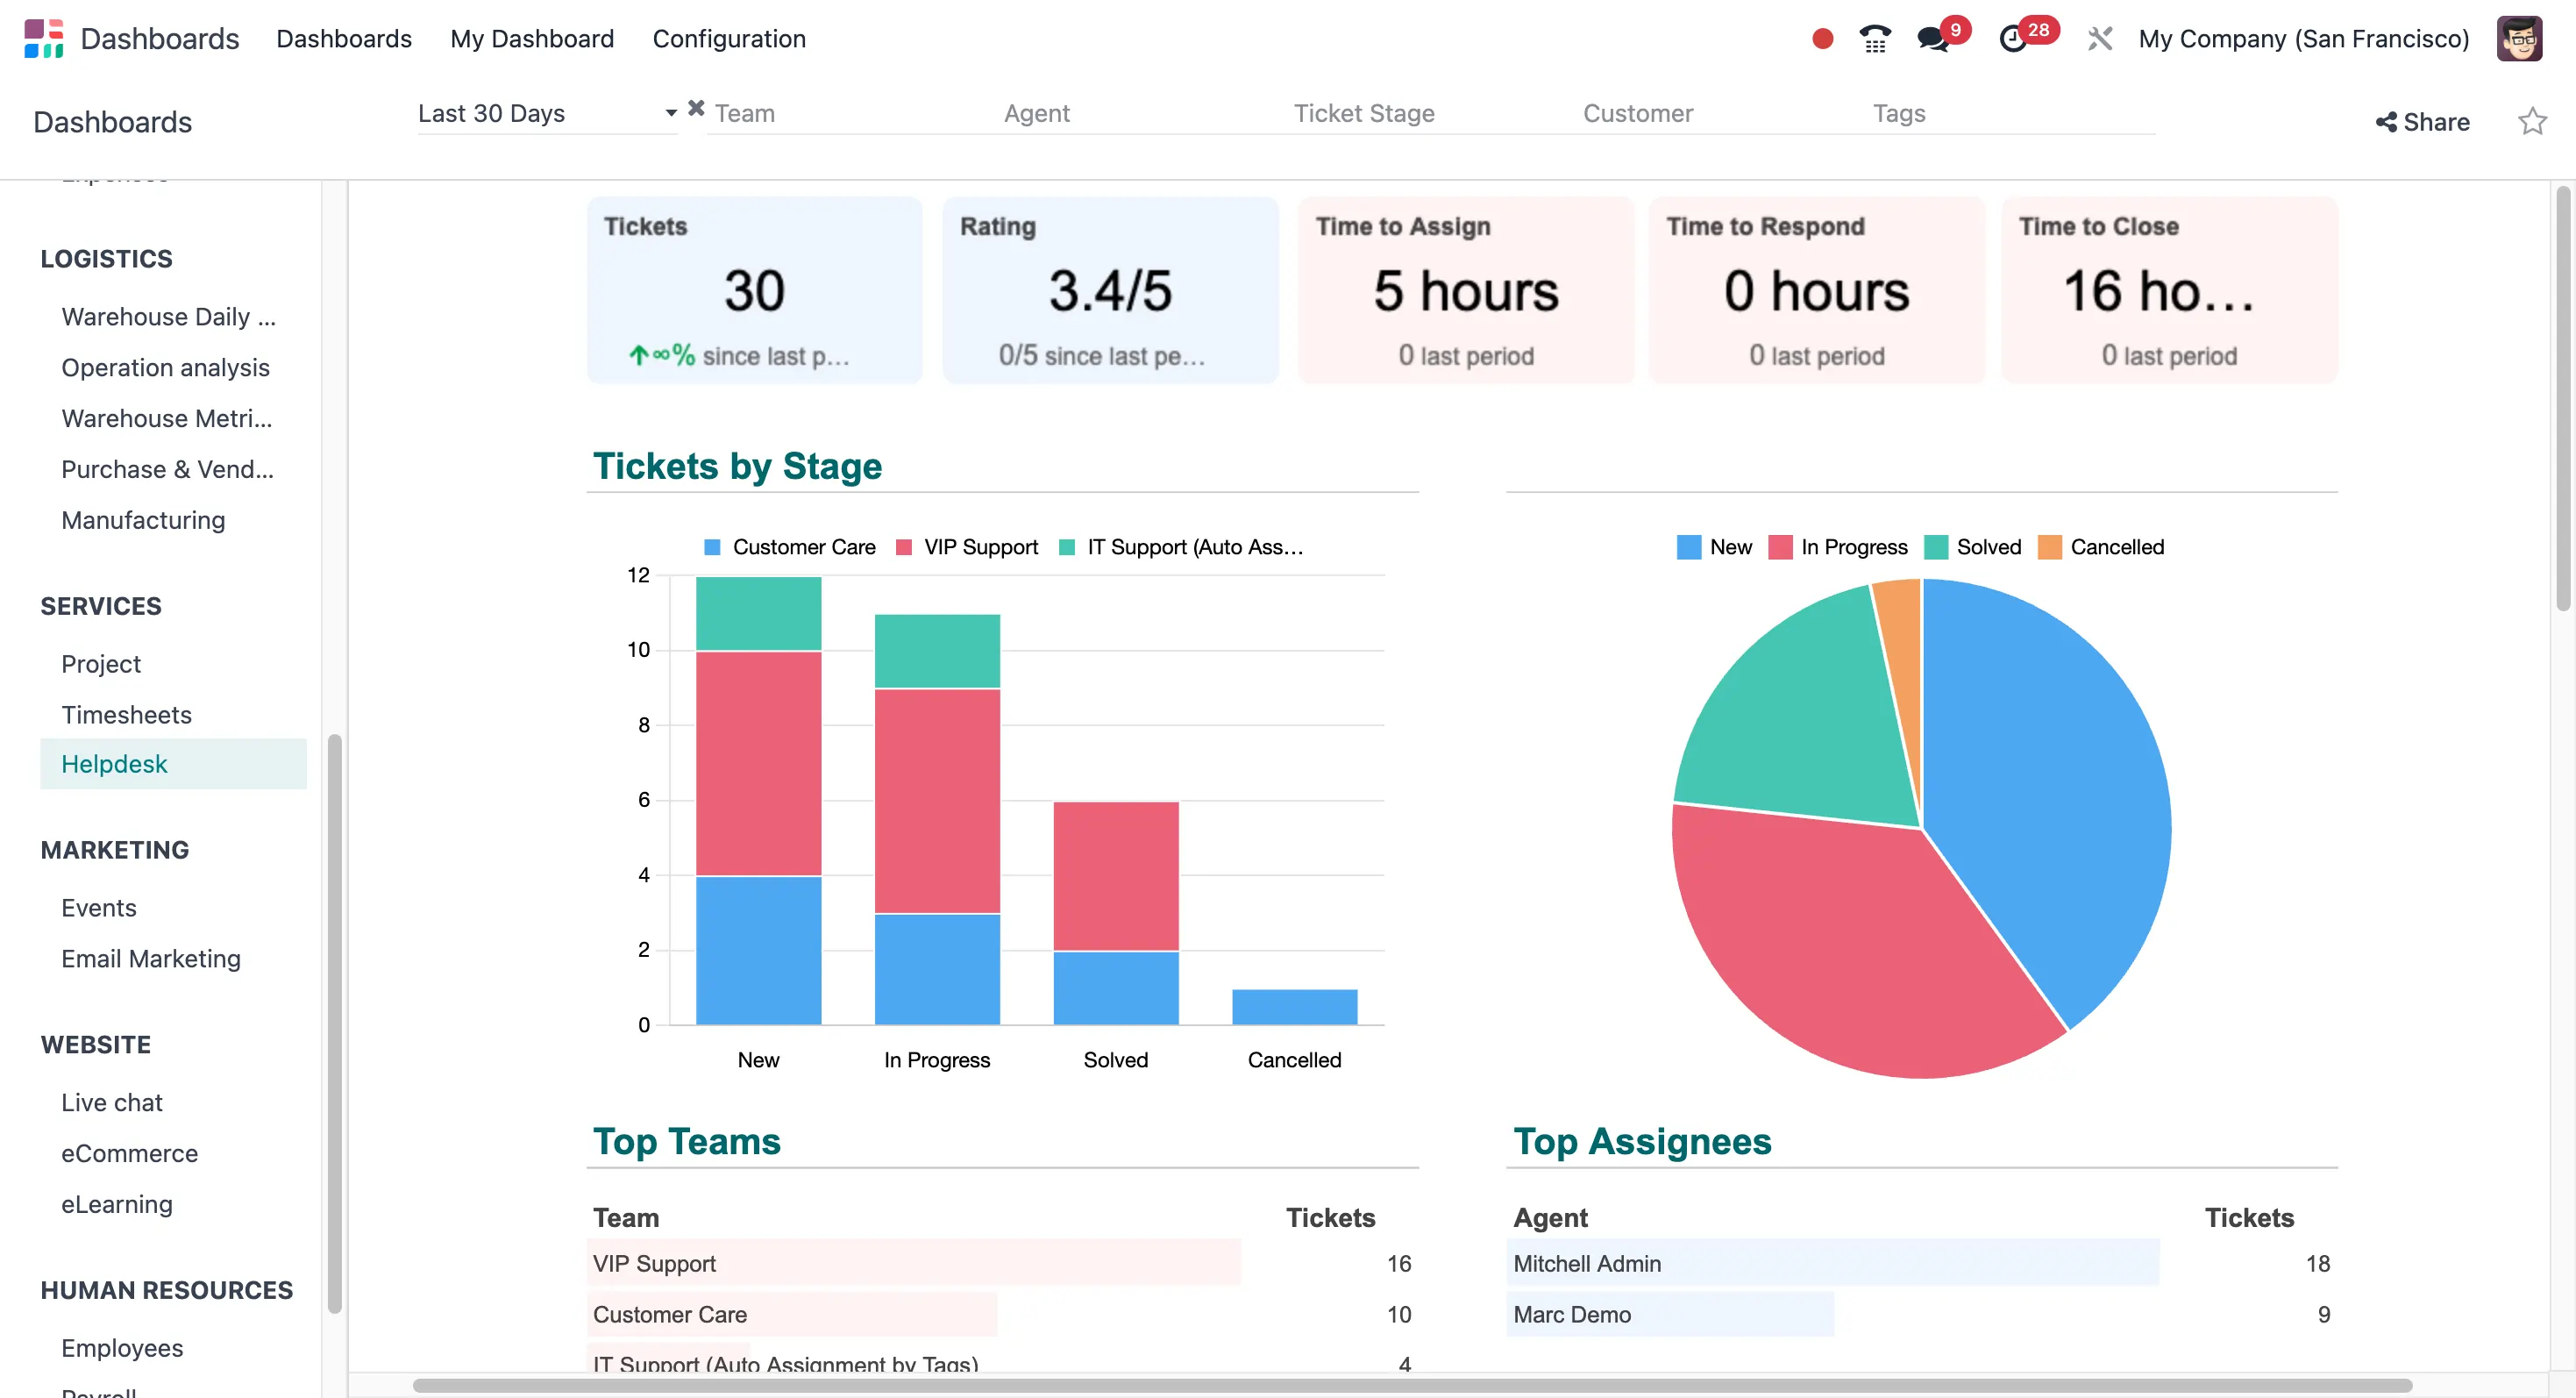Click the main page vertical scrollbar
This screenshot has height=1398, width=2576.
[2562, 397]
